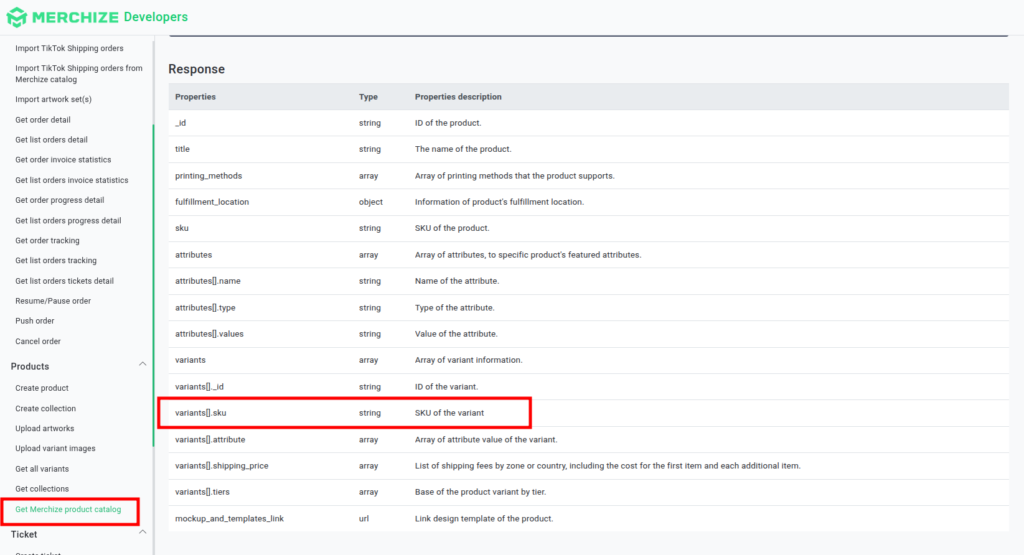Screen dimensions: 1024x555
Task: Click the Properties description column header
Action: point(458,97)
